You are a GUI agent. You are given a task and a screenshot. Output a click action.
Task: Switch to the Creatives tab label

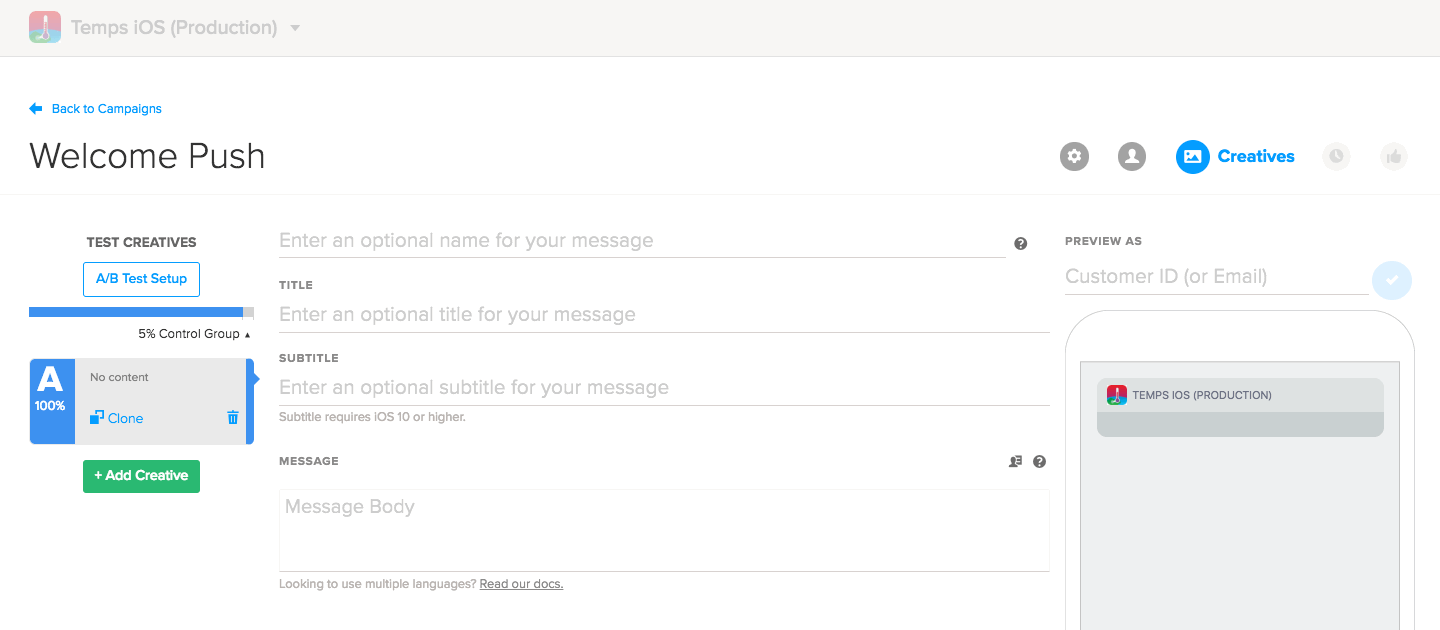[1256, 156]
